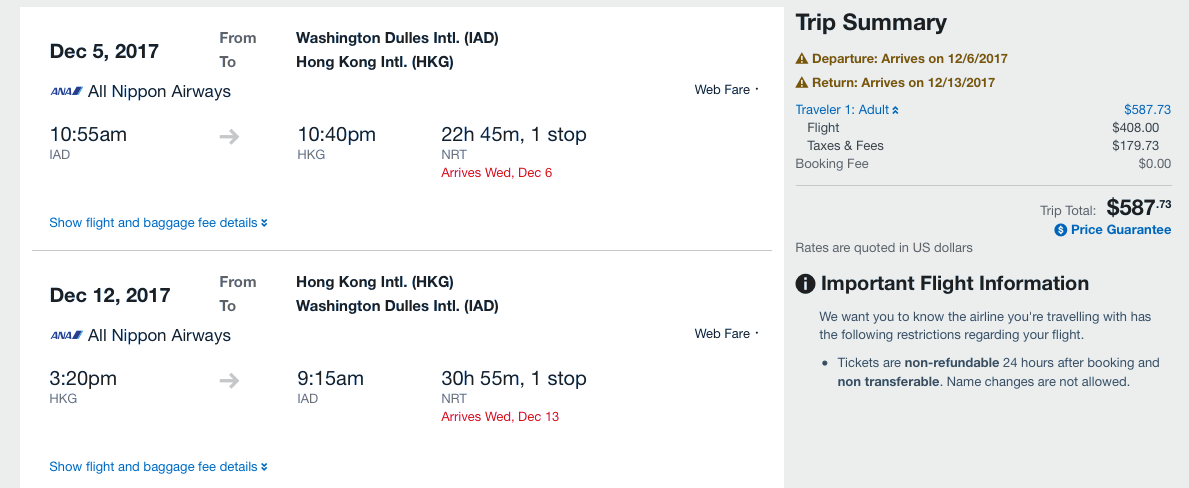Click the Trip Summary heading
This screenshot has height=488, width=1189.
pyautogui.click(x=871, y=23)
